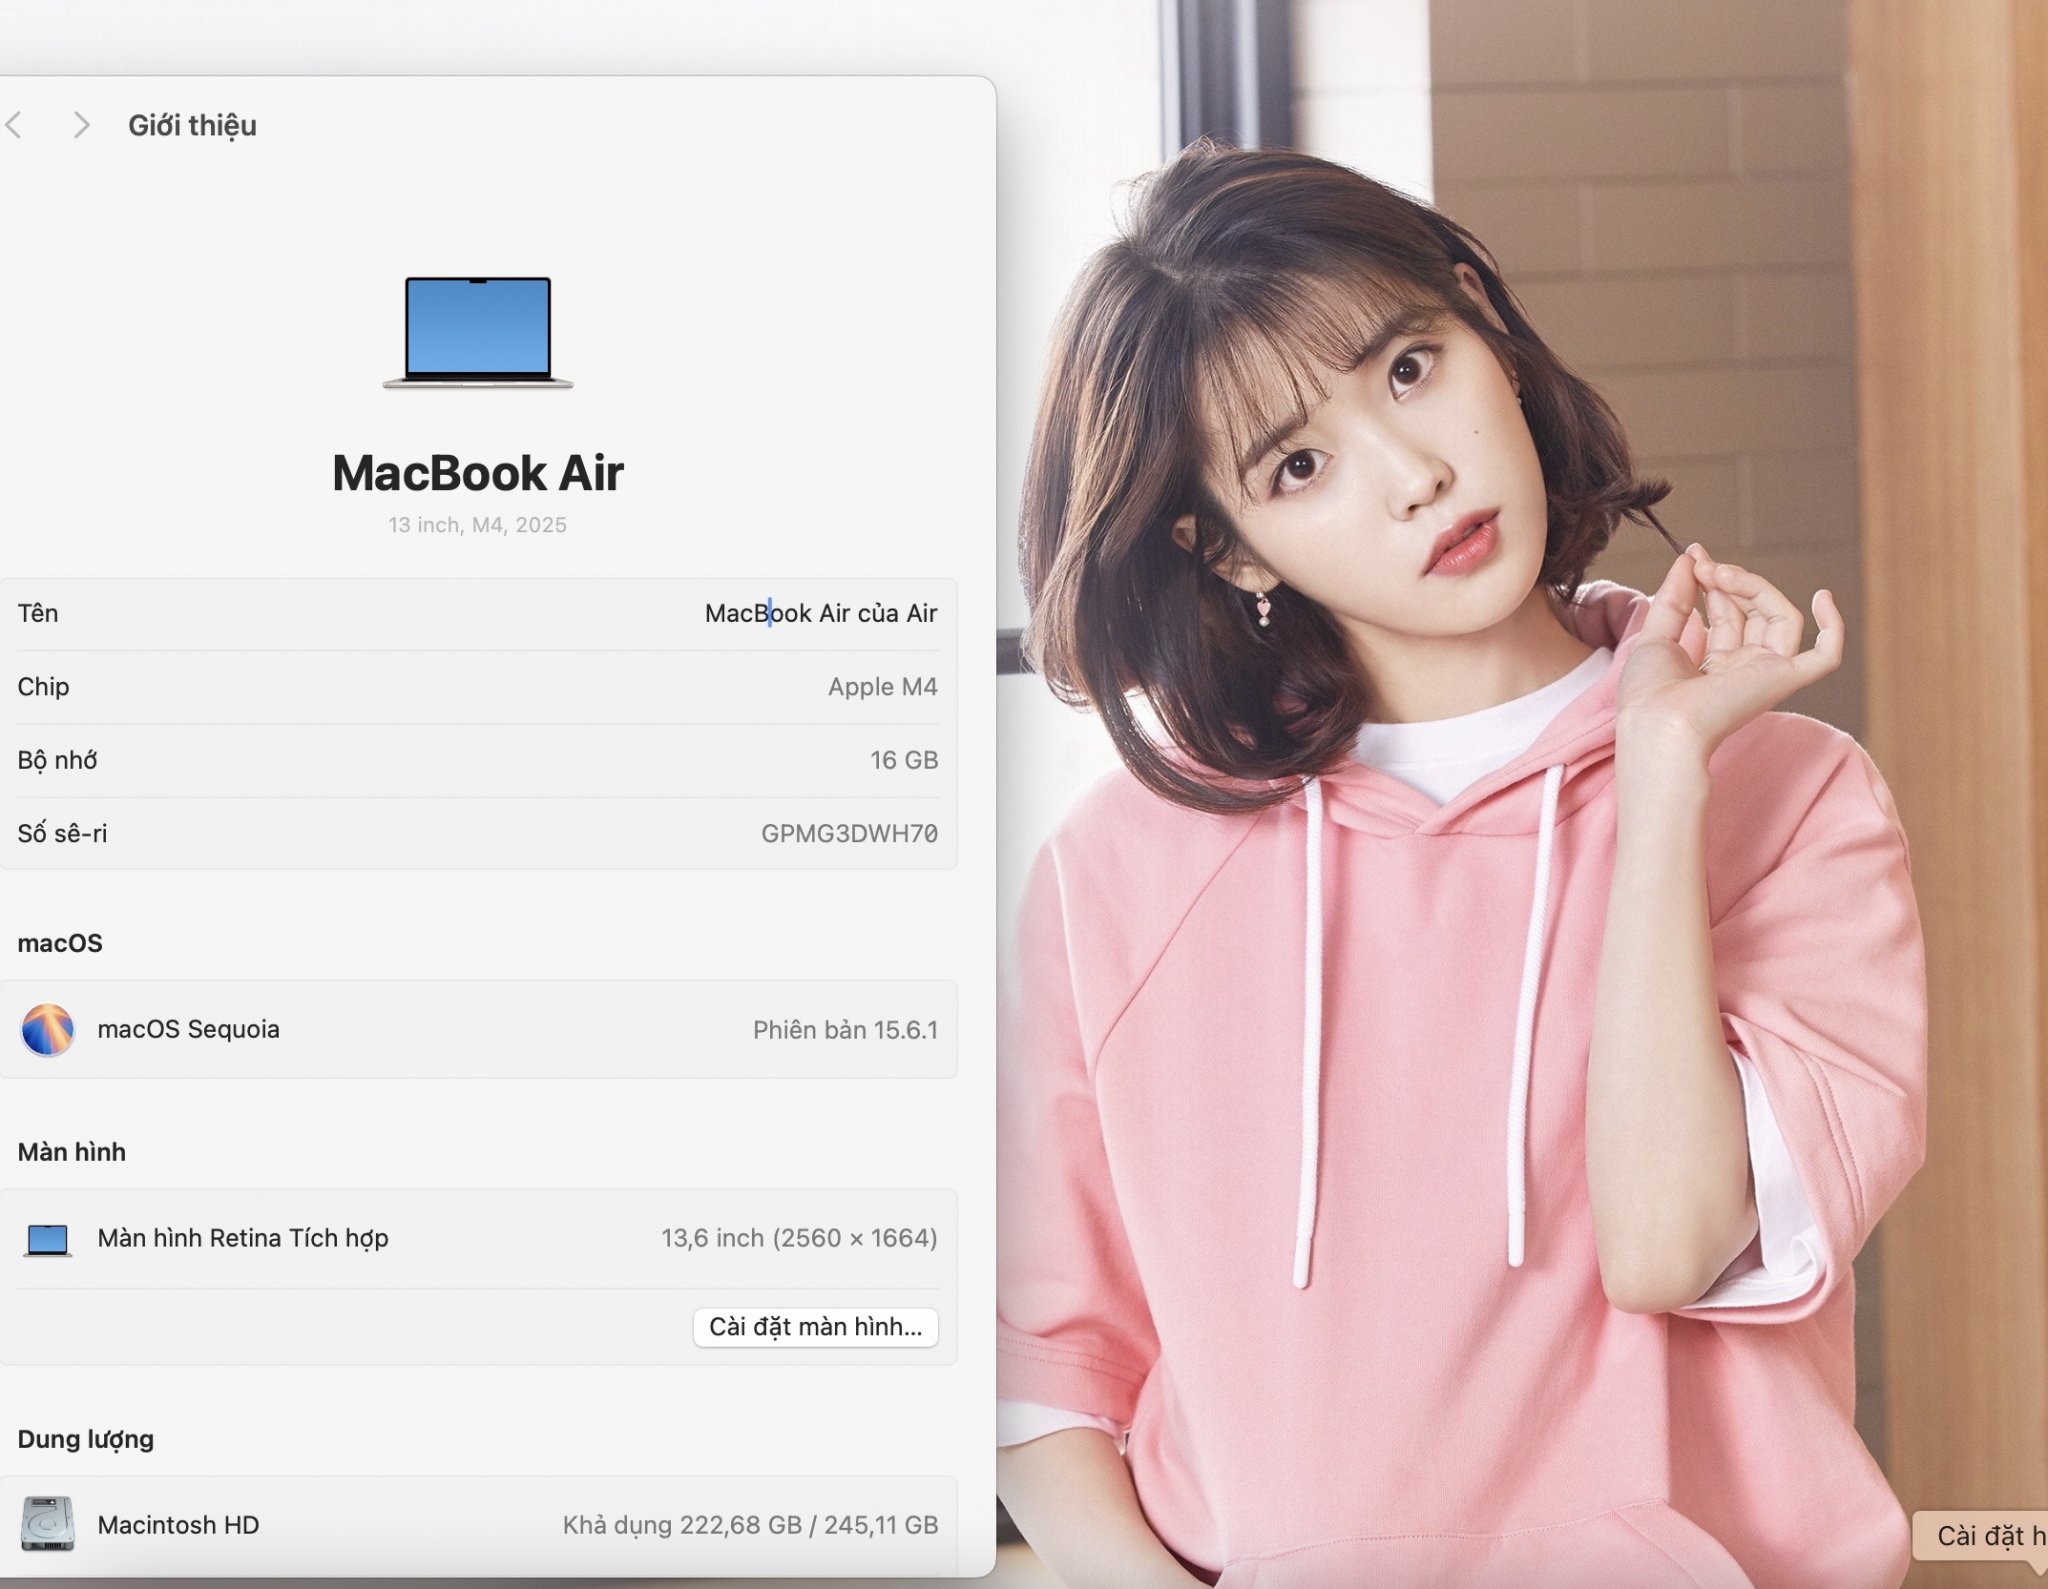The height and width of the screenshot is (1589, 2048).
Task: Open the 'Cài đặt màn hình...' display settings
Action: pos(815,1327)
